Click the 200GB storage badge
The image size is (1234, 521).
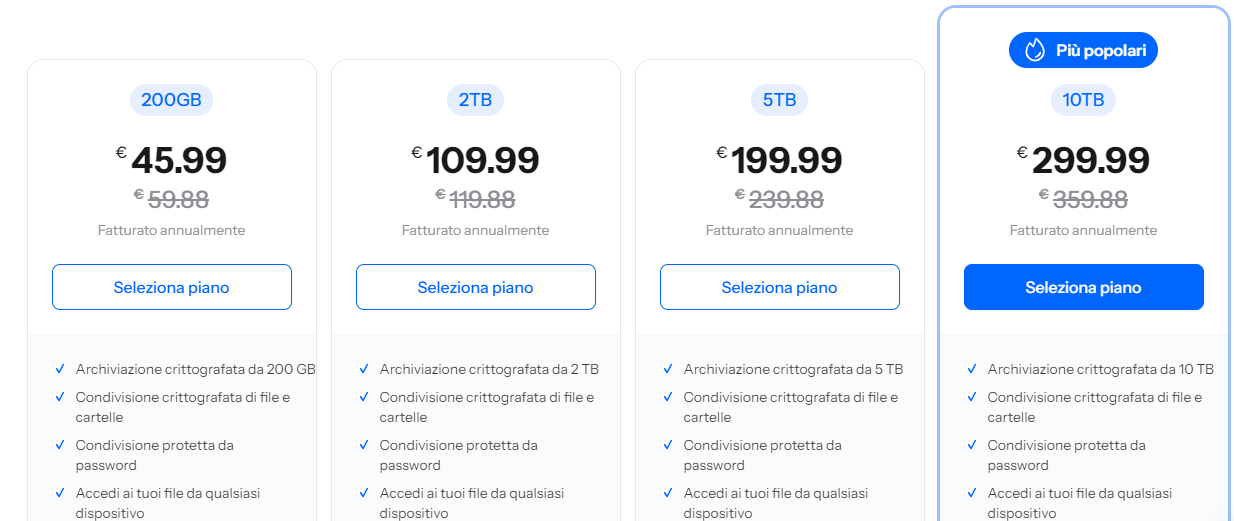[x=172, y=100]
